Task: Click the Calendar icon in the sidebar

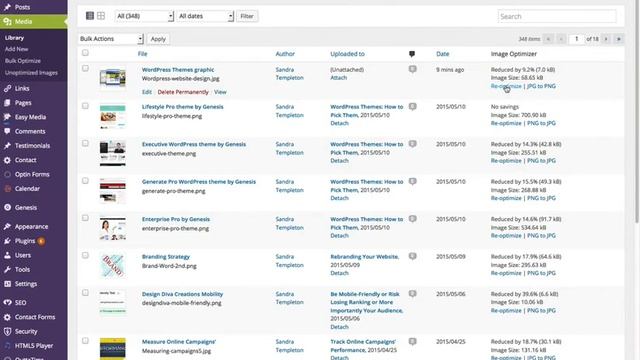Action: (7, 189)
